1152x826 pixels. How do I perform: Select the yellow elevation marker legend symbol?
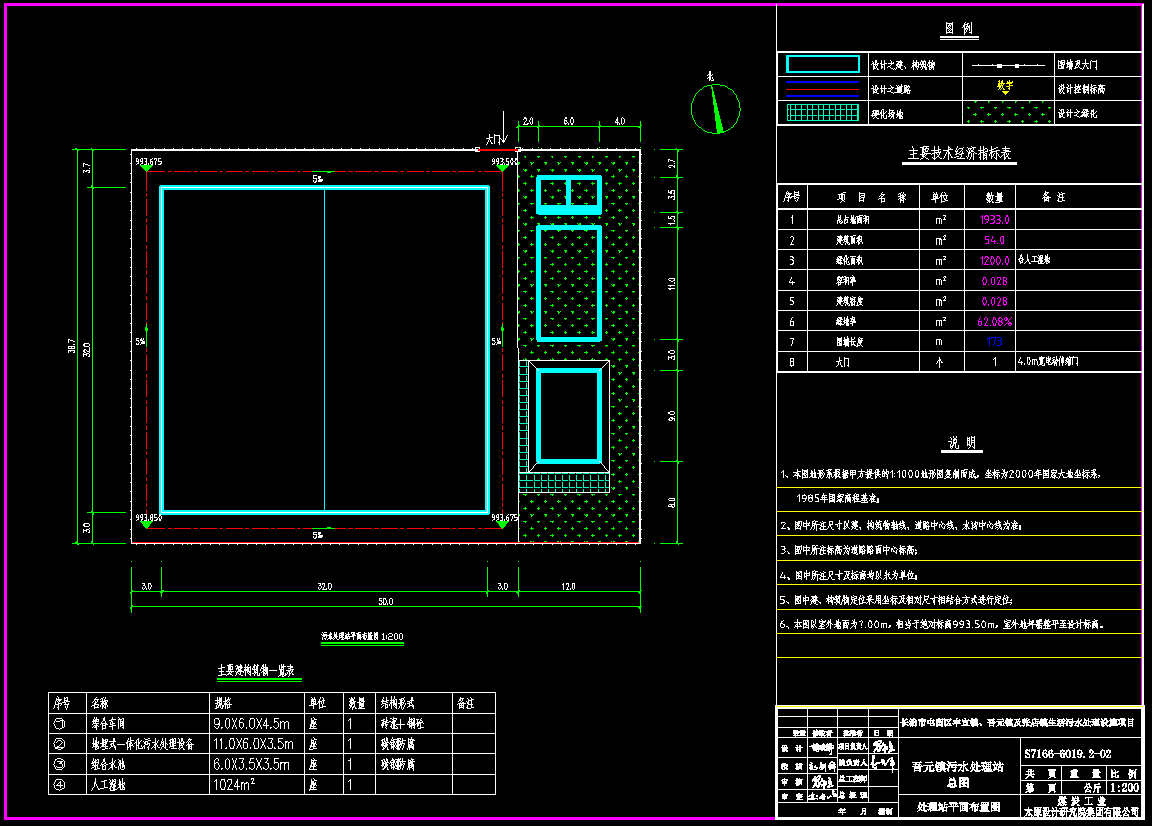(1005, 87)
